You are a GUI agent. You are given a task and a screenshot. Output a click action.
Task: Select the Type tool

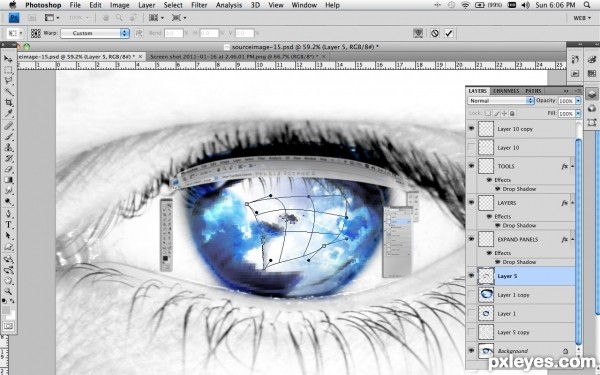pos(8,225)
